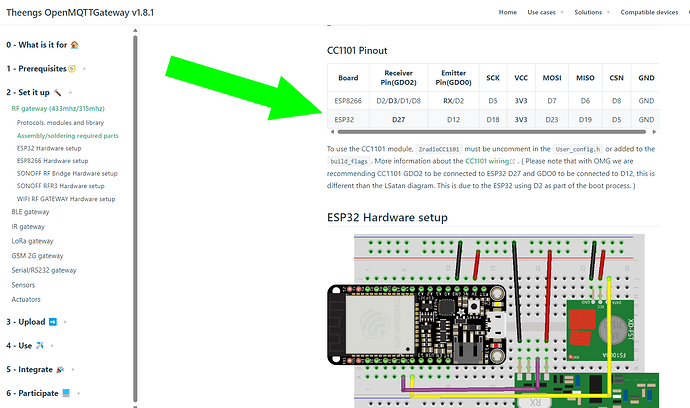Open Actuators page in sidebar
Image resolution: width=690 pixels, height=408 pixels.
click(26, 299)
